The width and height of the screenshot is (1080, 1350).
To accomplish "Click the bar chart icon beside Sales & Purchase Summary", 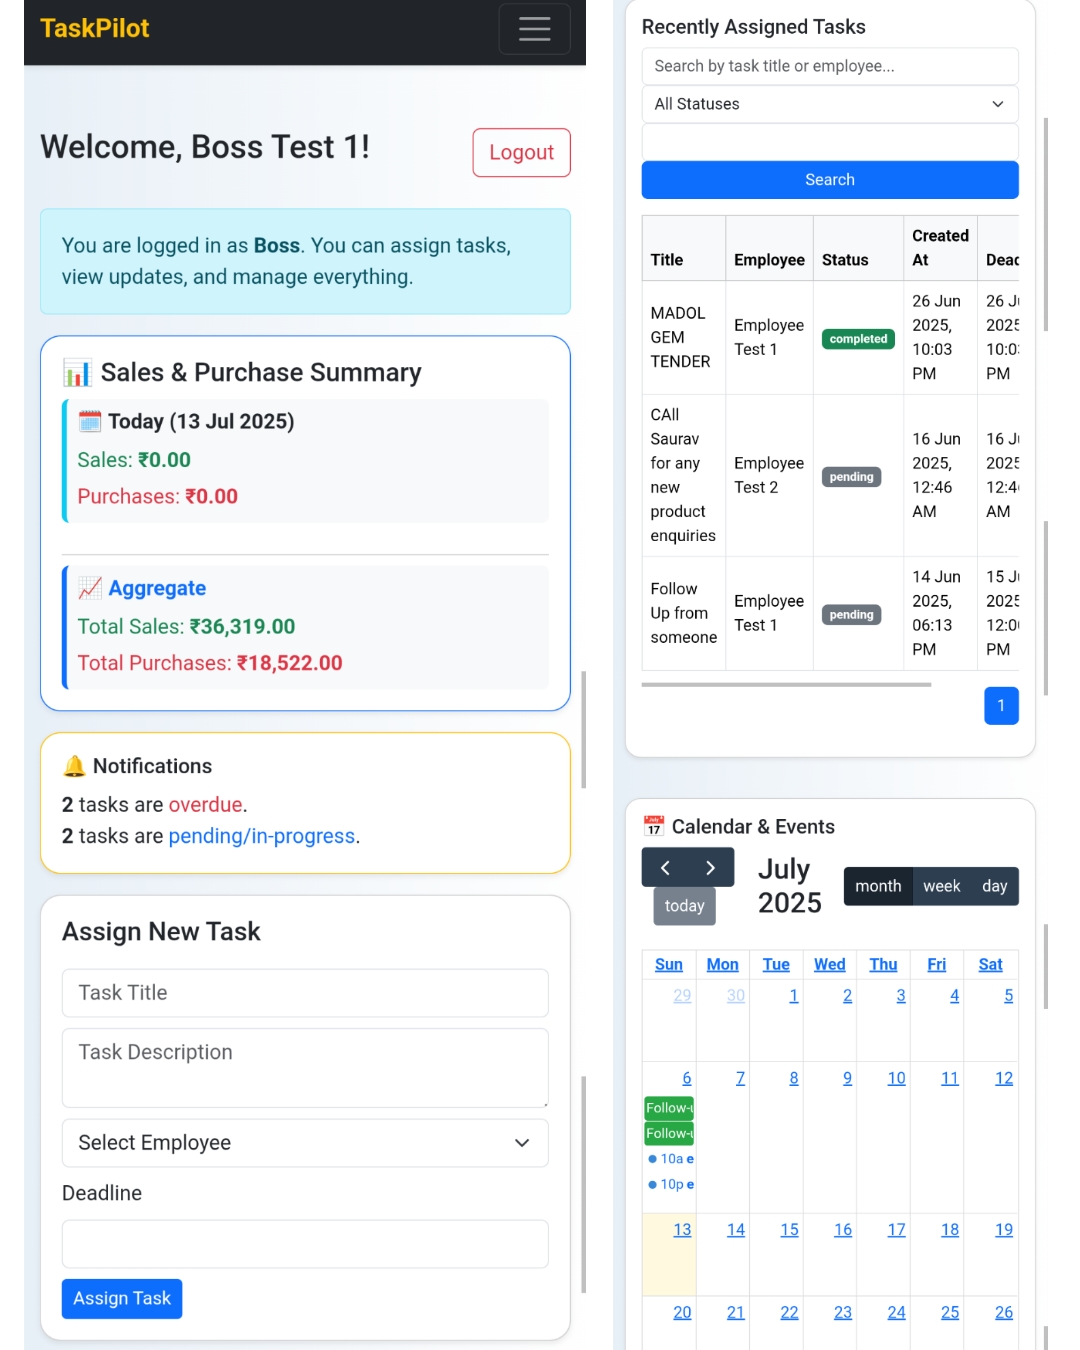I will pyautogui.click(x=77, y=373).
